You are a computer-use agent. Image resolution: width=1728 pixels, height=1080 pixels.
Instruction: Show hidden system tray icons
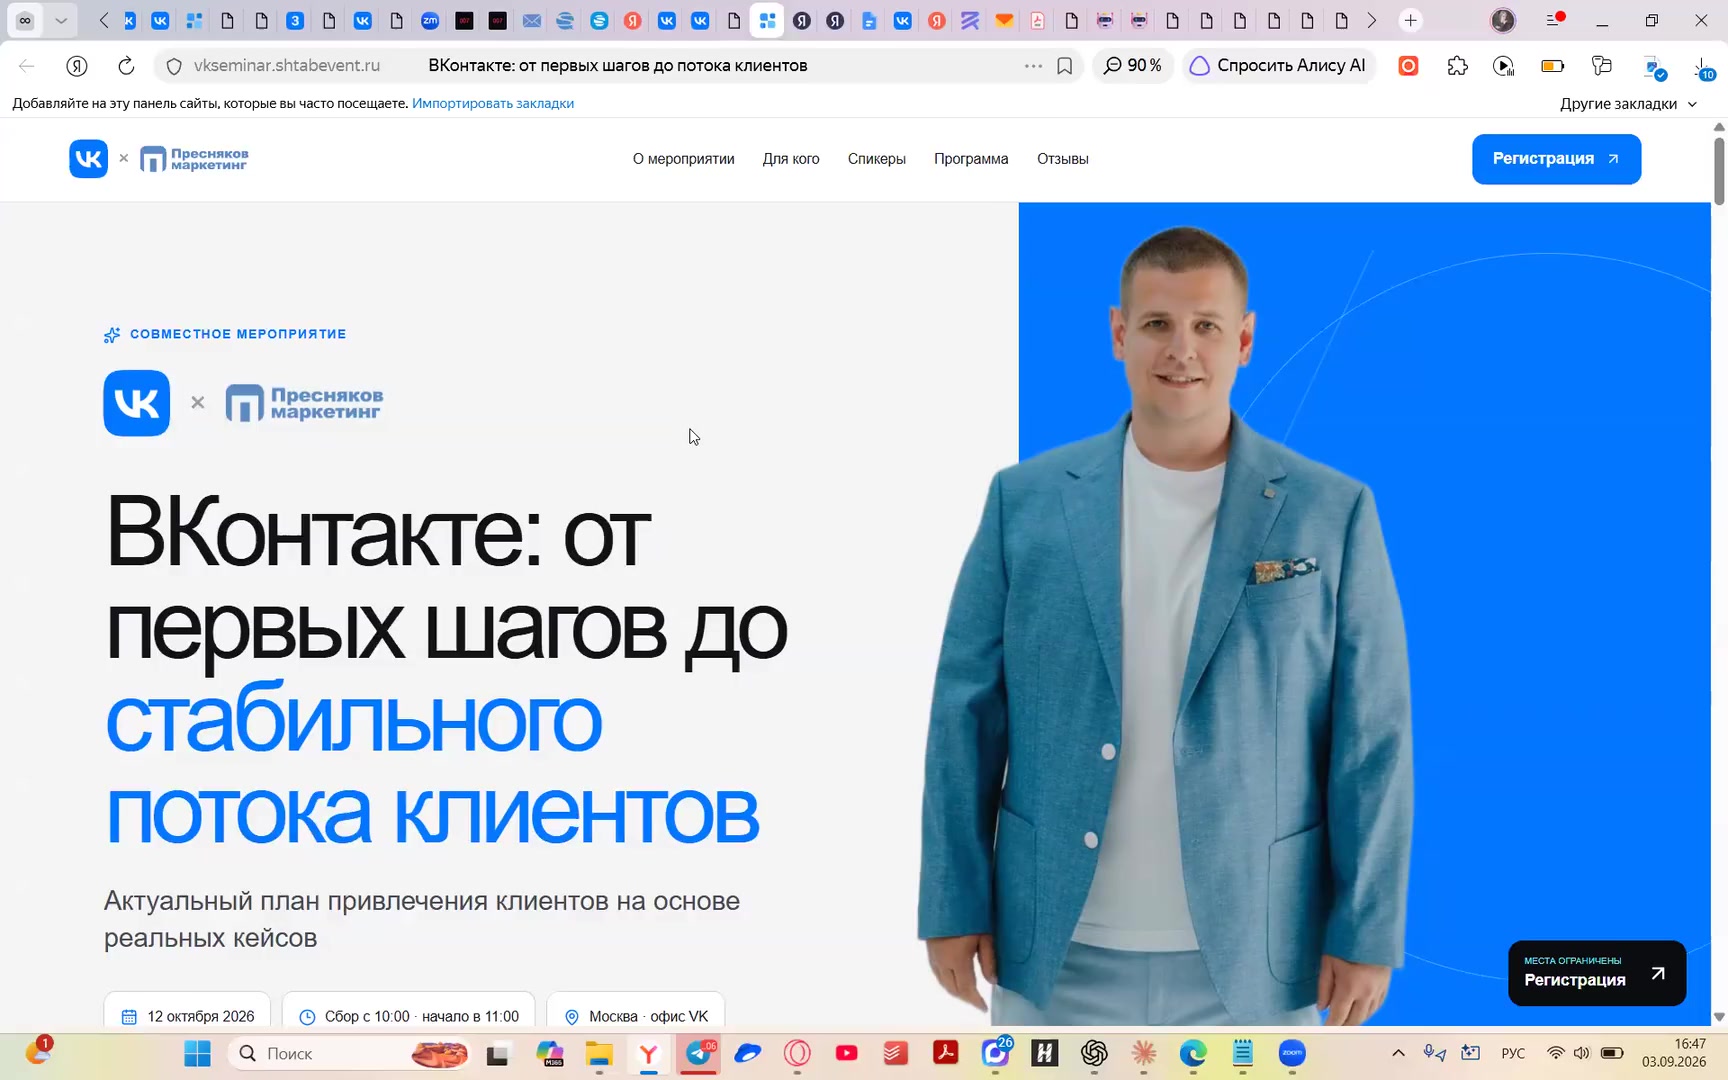pyautogui.click(x=1398, y=1053)
